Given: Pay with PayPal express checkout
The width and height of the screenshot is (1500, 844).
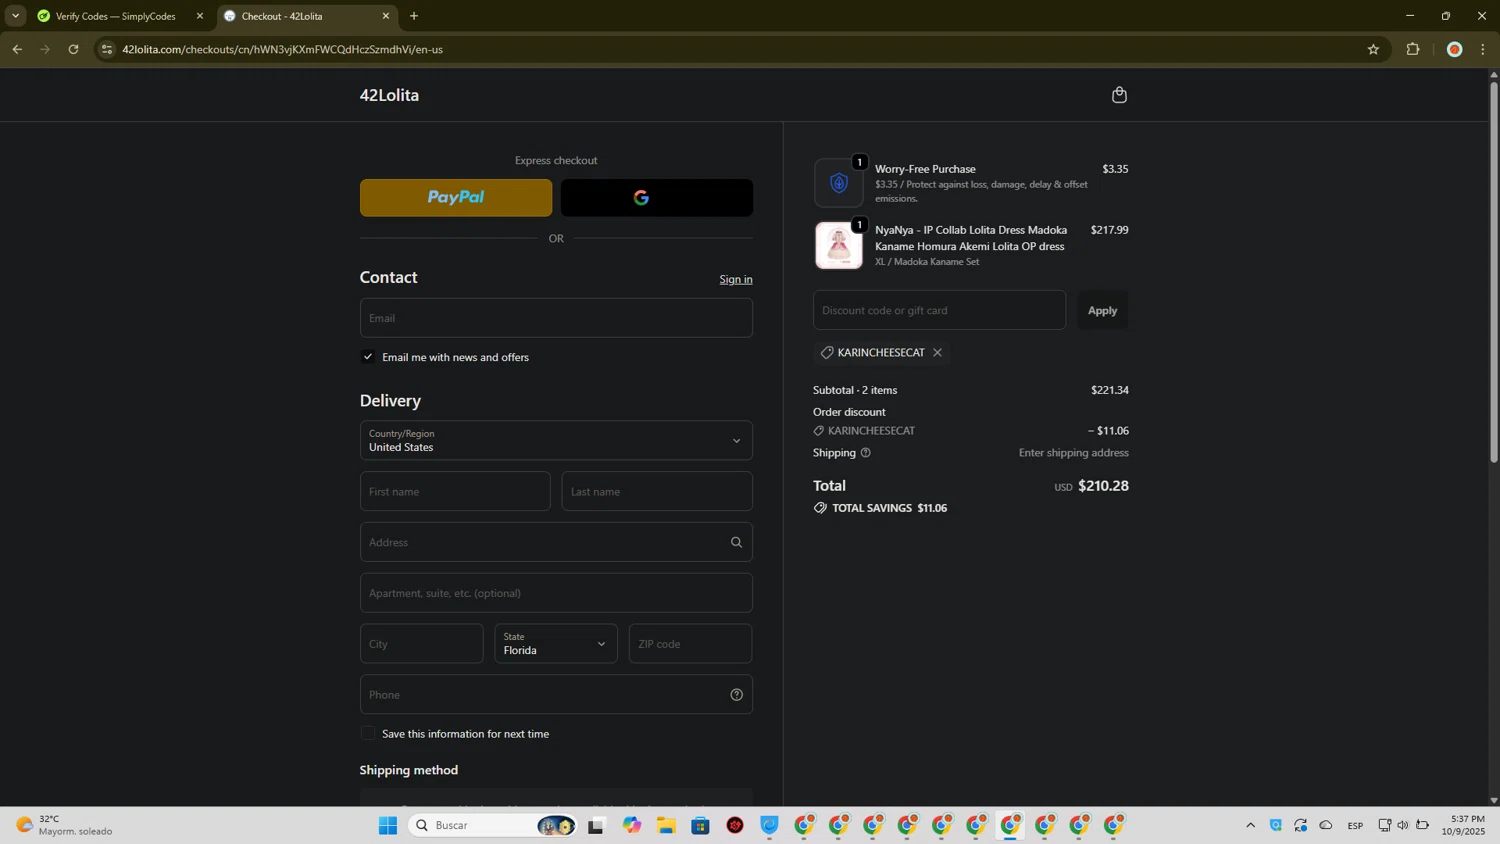Looking at the screenshot, I should (456, 198).
